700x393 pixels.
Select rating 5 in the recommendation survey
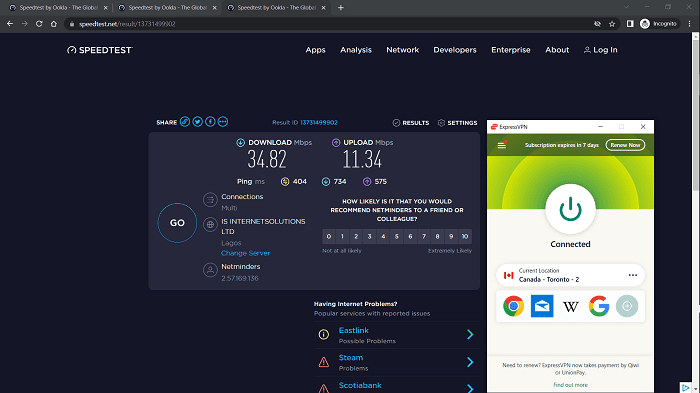click(x=396, y=236)
